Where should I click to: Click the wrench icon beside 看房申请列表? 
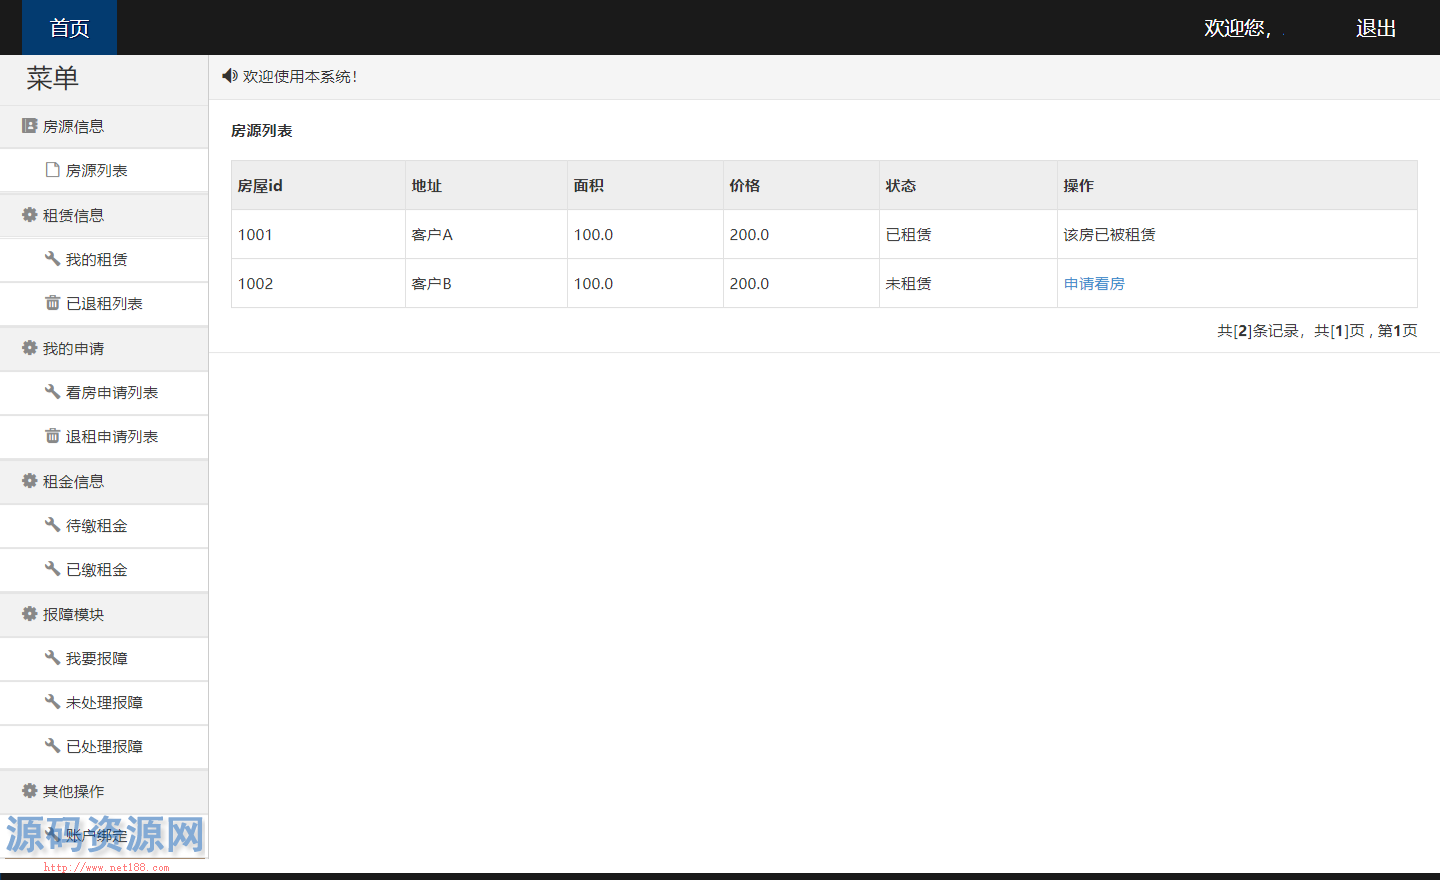click(x=52, y=392)
